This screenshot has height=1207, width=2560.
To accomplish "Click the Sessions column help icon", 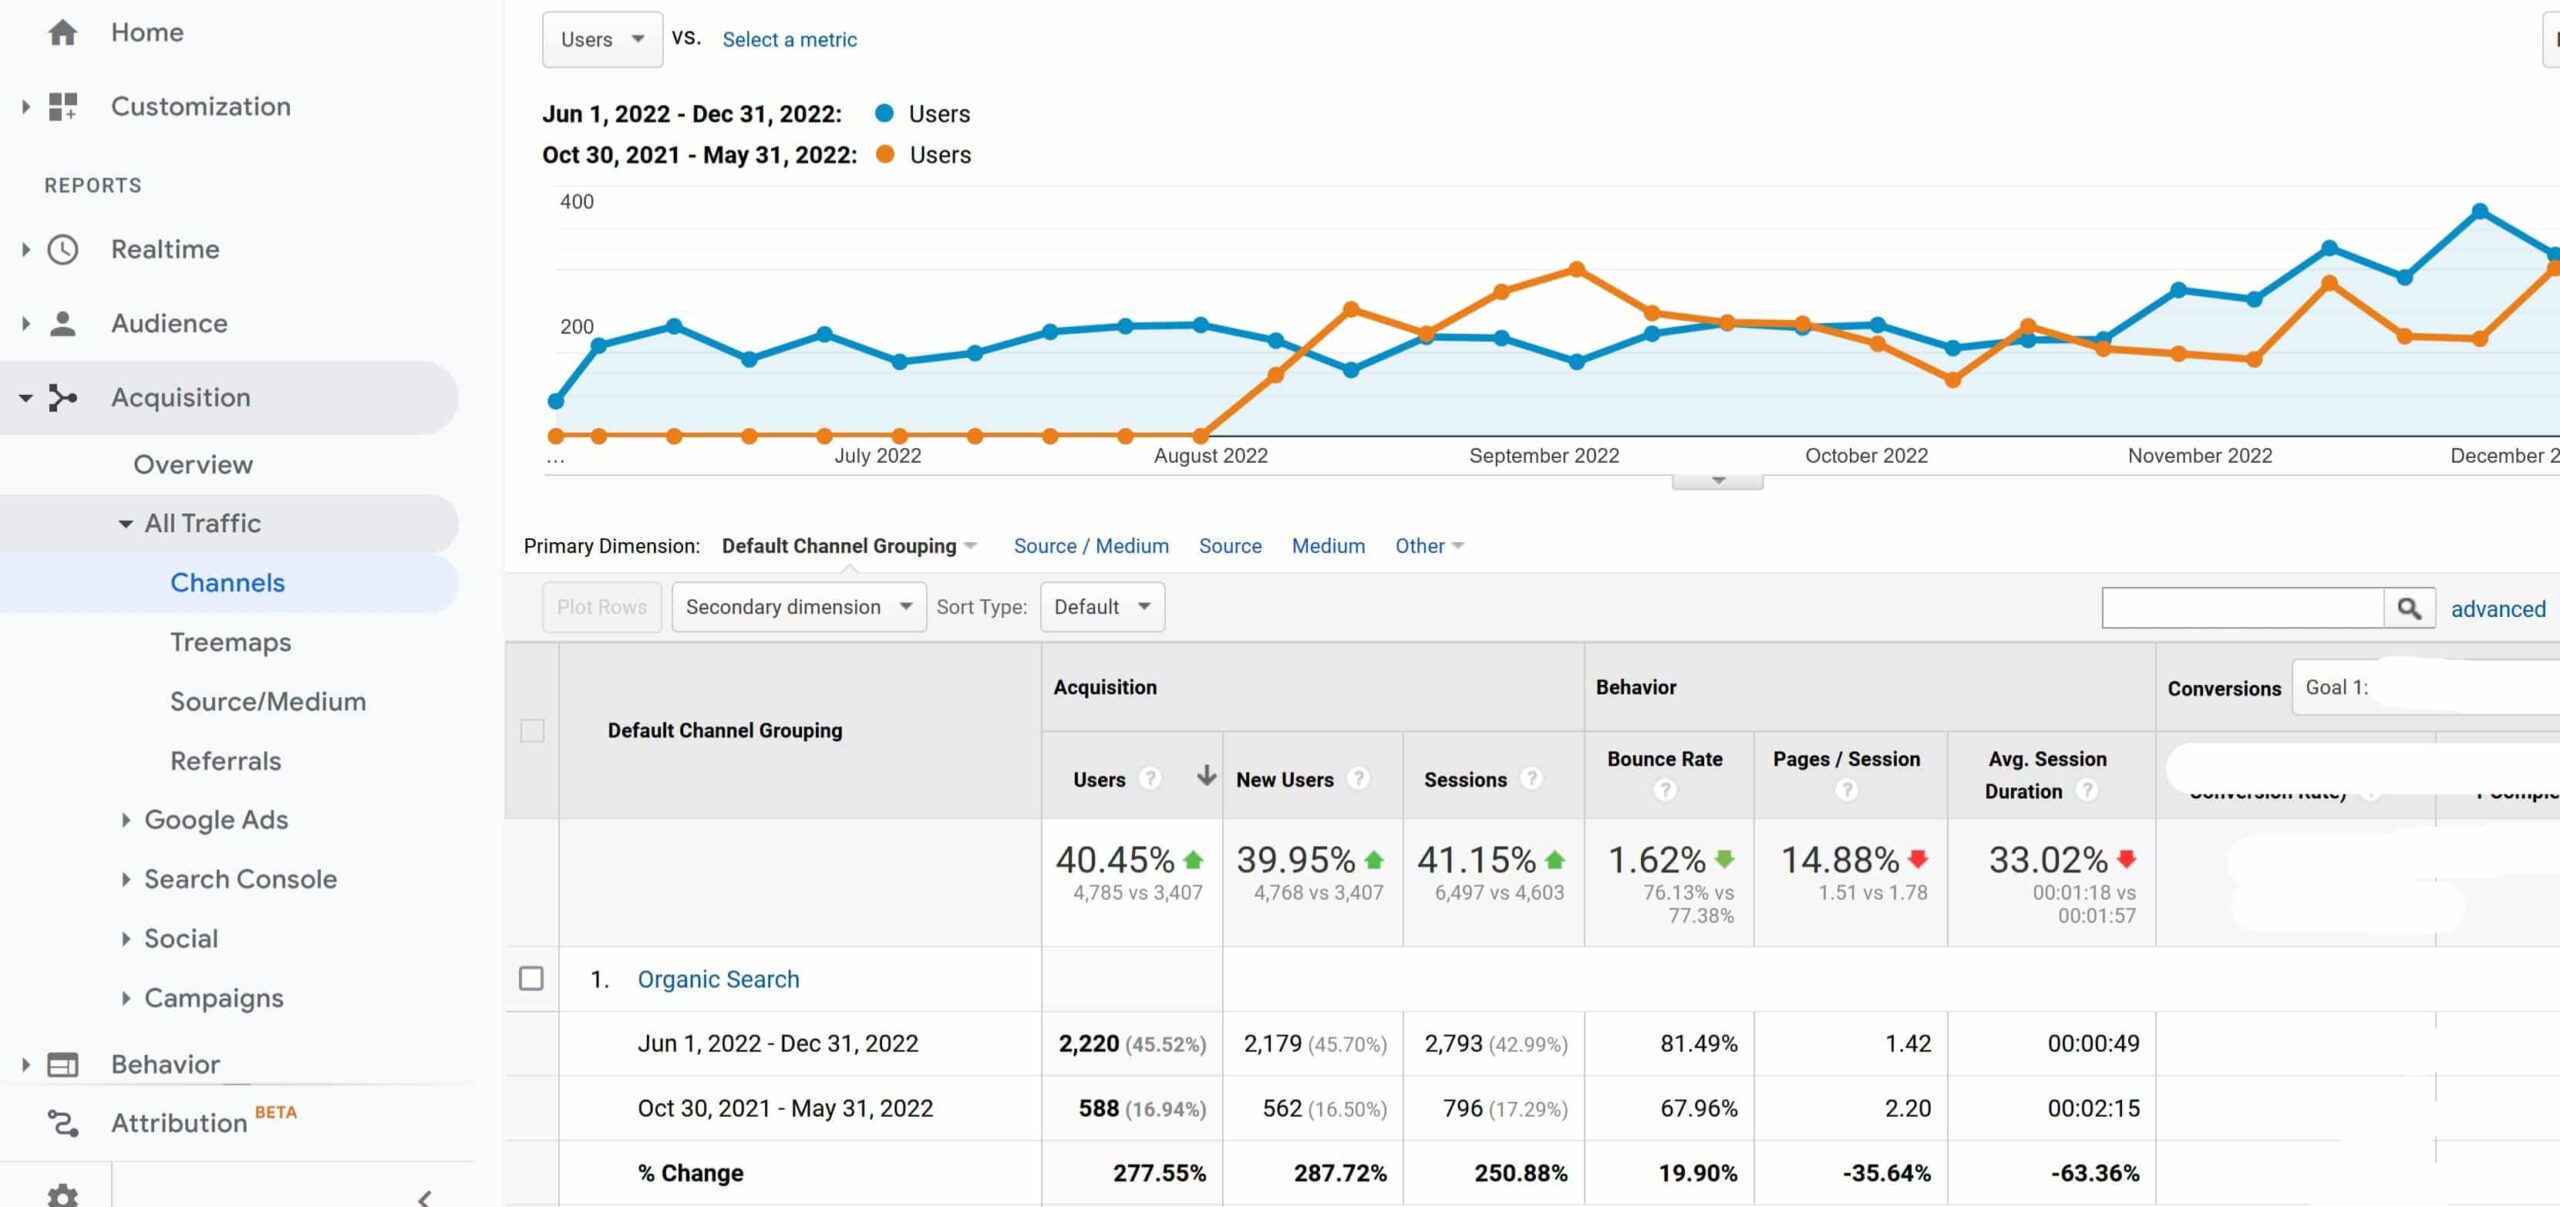I will pos(1531,778).
